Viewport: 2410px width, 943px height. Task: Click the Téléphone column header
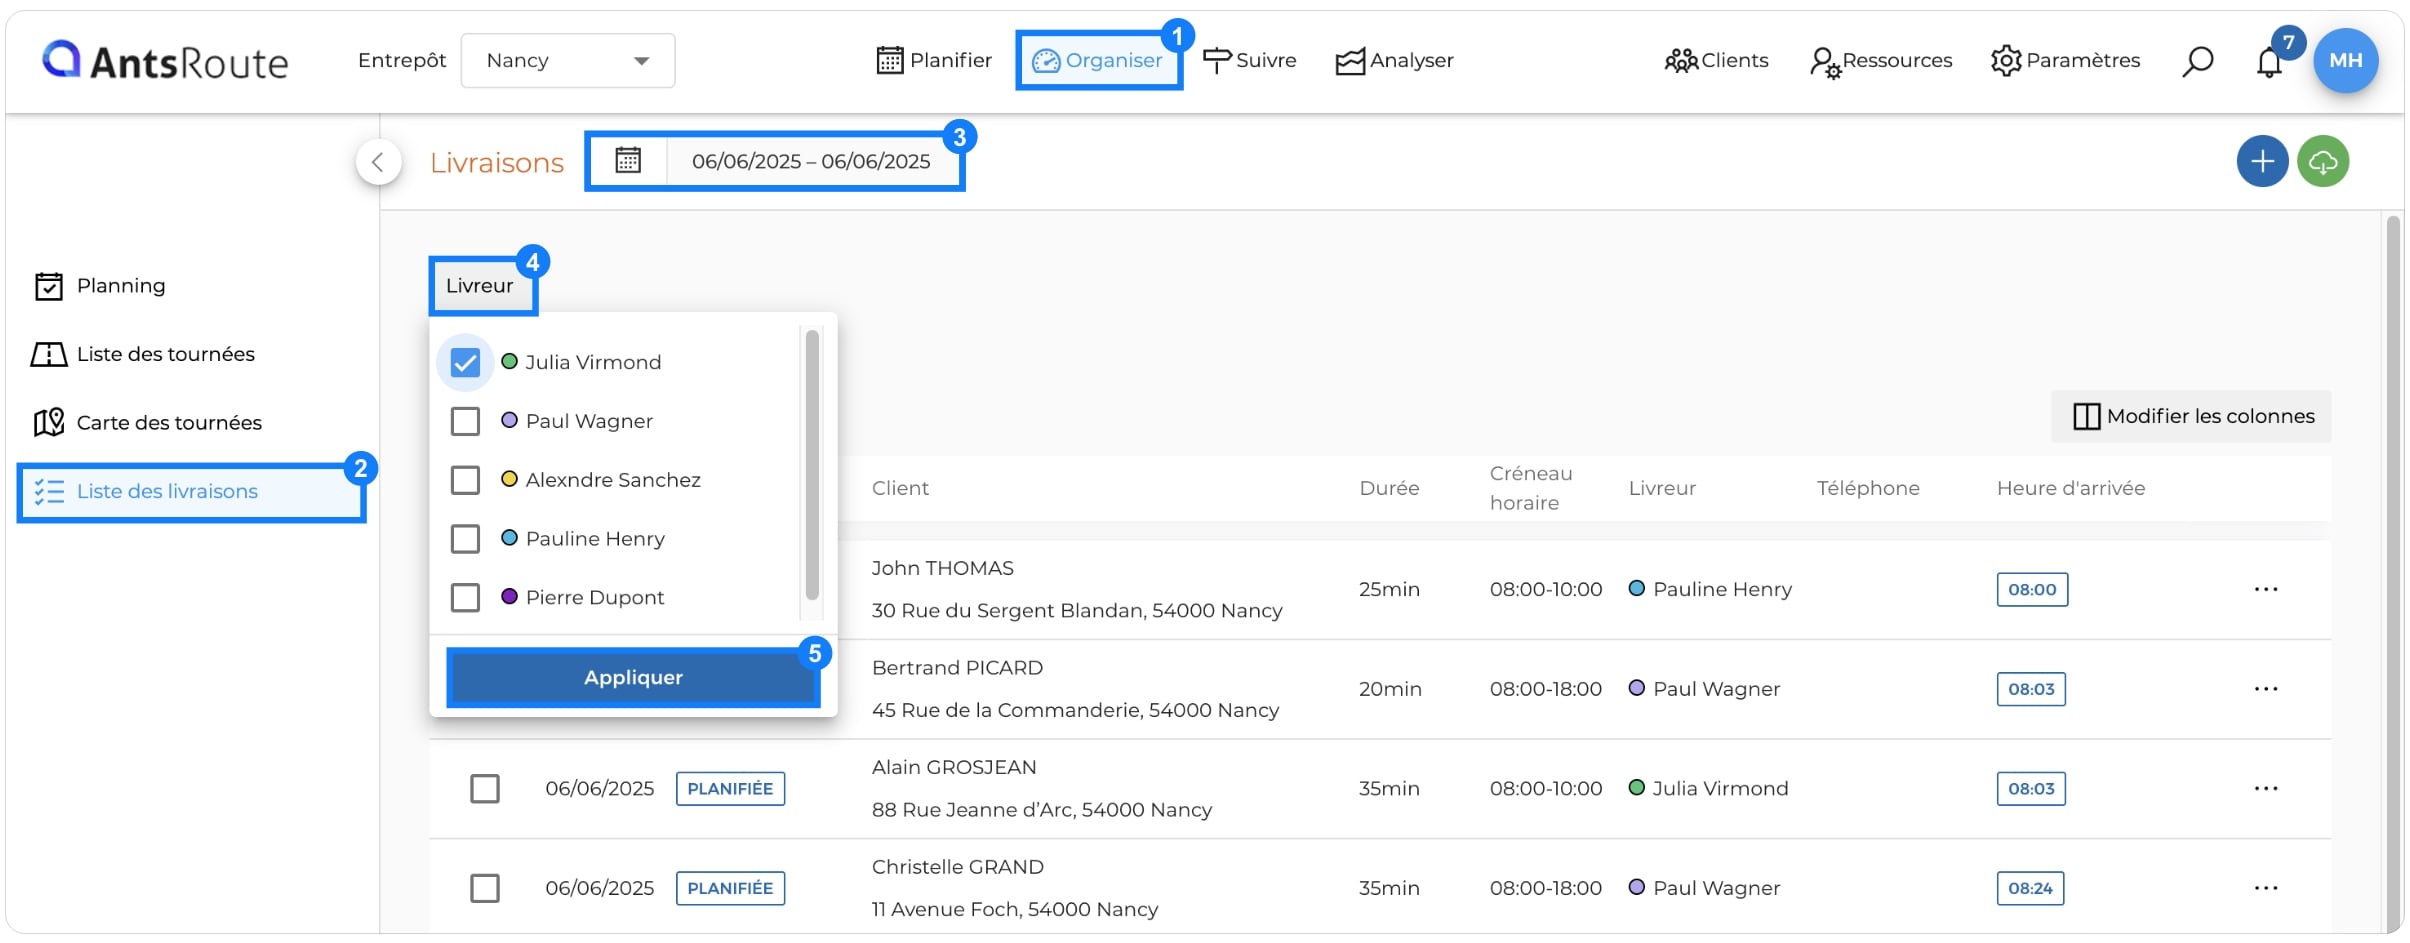click(x=1868, y=488)
